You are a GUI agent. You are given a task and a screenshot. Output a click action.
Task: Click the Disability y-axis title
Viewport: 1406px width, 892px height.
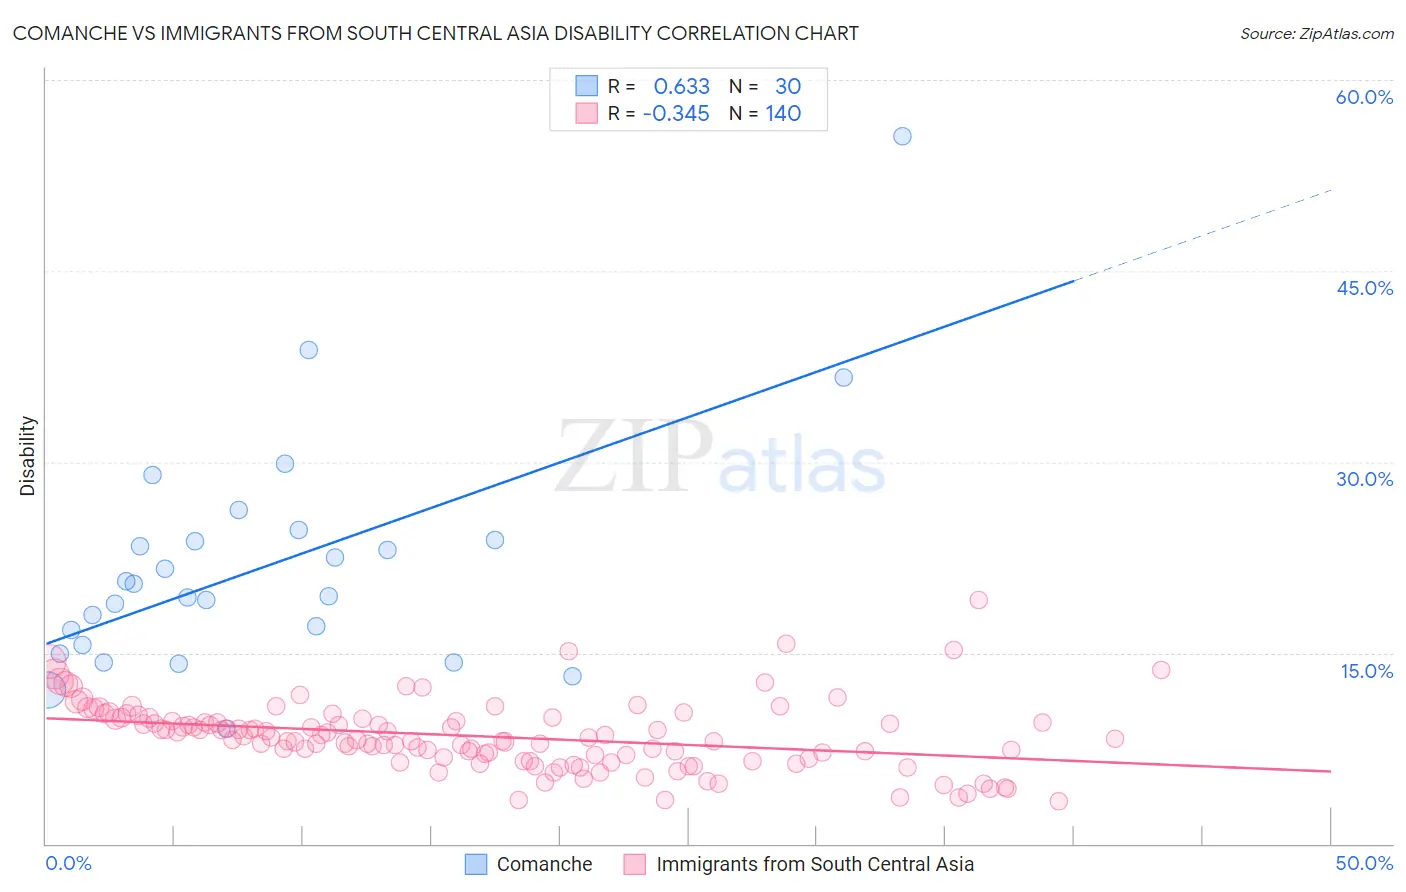(28, 456)
